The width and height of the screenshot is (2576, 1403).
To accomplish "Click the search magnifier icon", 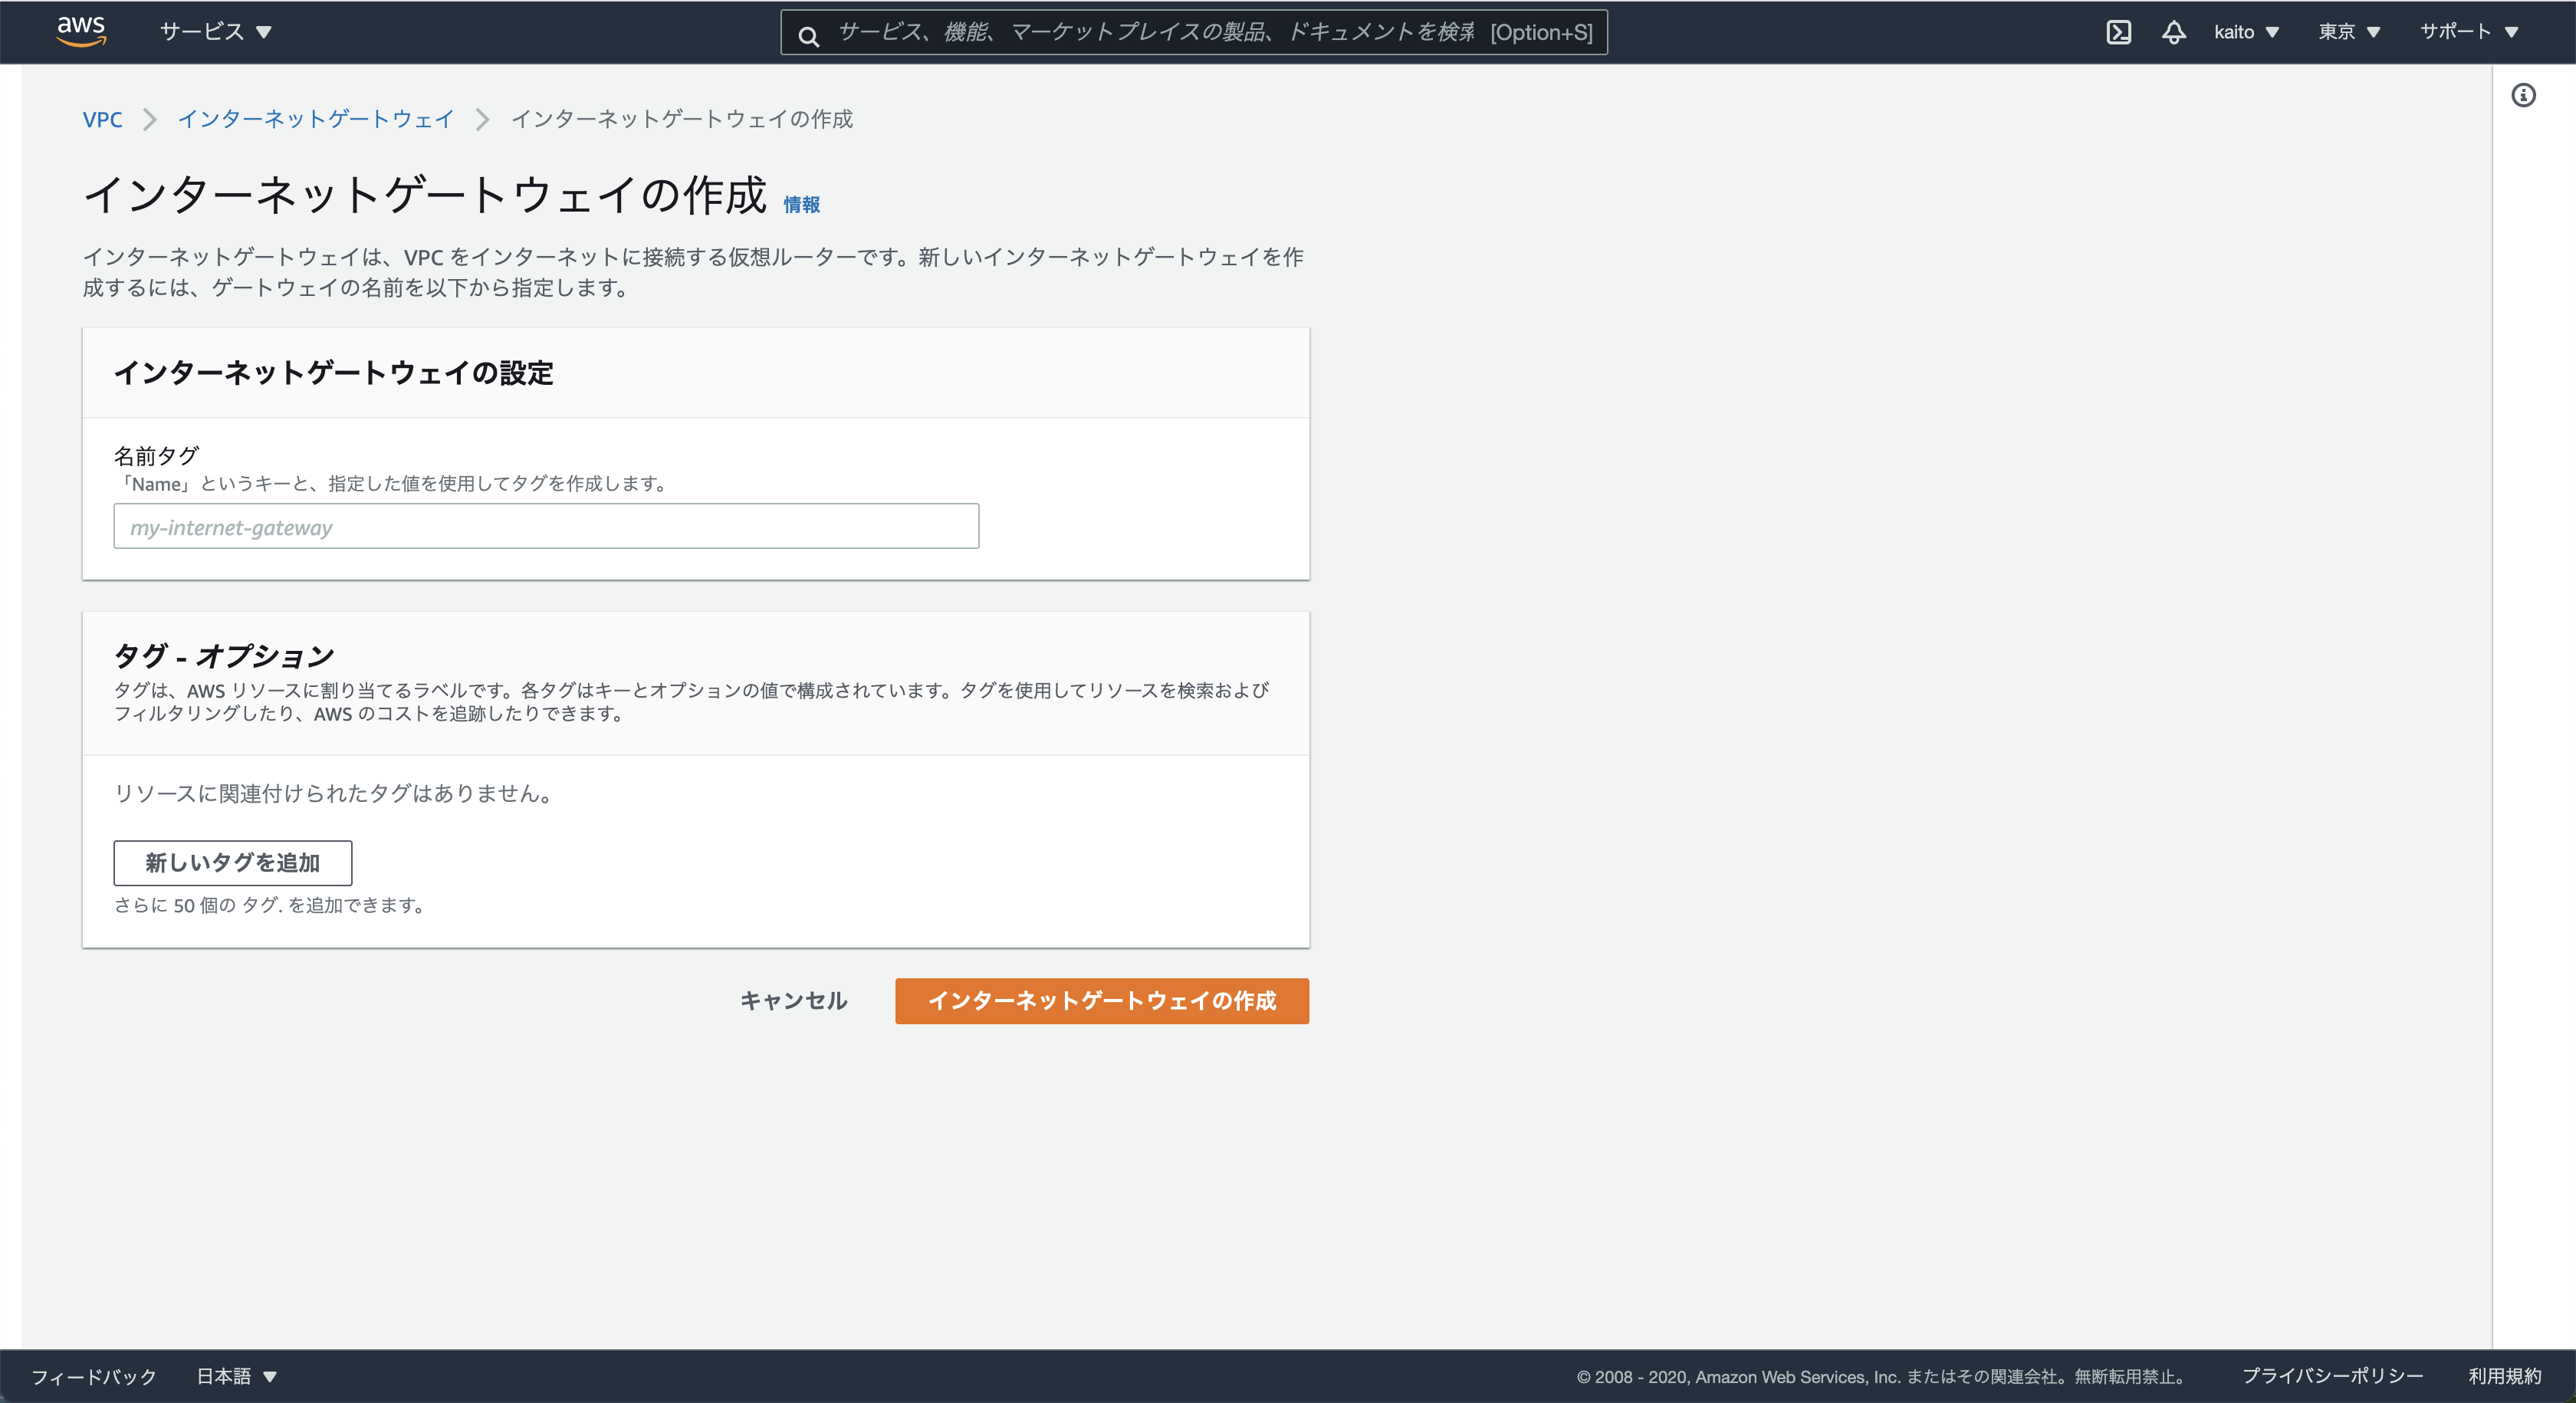I will [x=808, y=36].
